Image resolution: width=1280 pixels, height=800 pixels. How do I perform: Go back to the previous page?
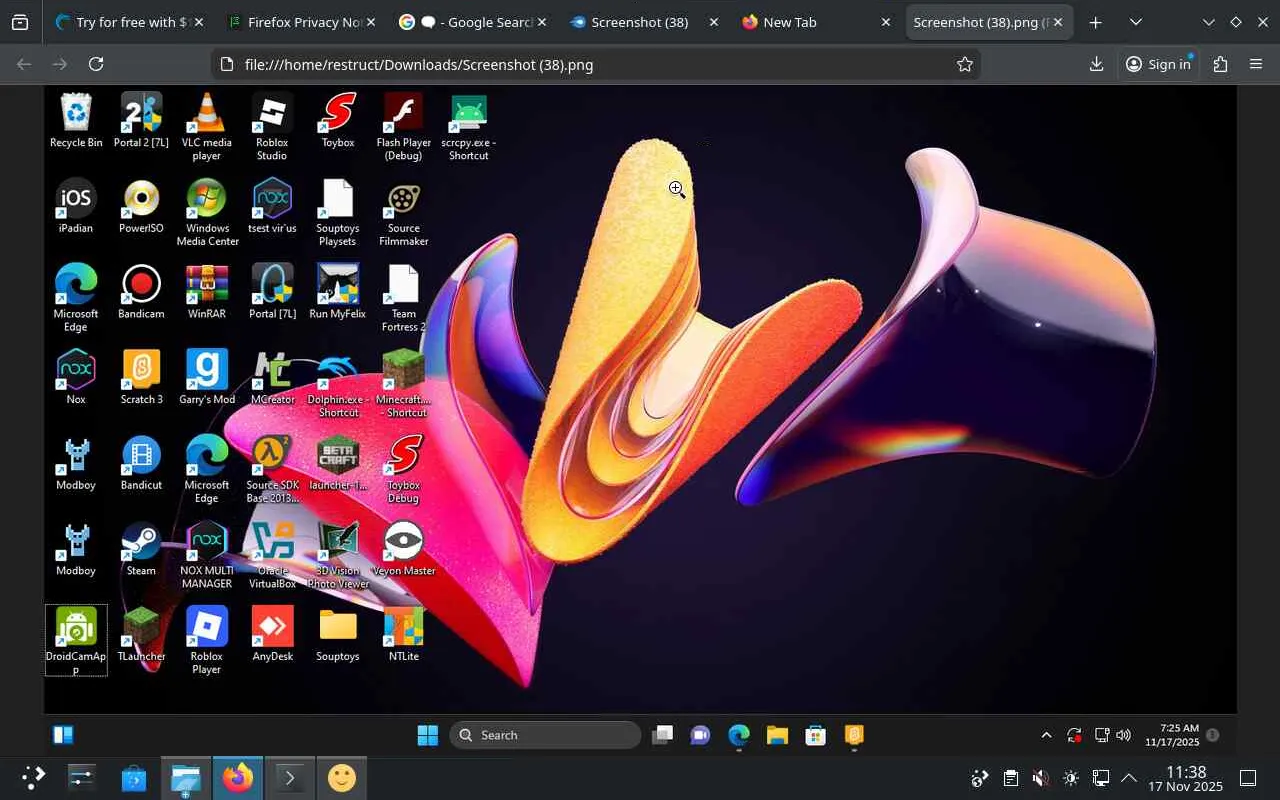coord(24,64)
